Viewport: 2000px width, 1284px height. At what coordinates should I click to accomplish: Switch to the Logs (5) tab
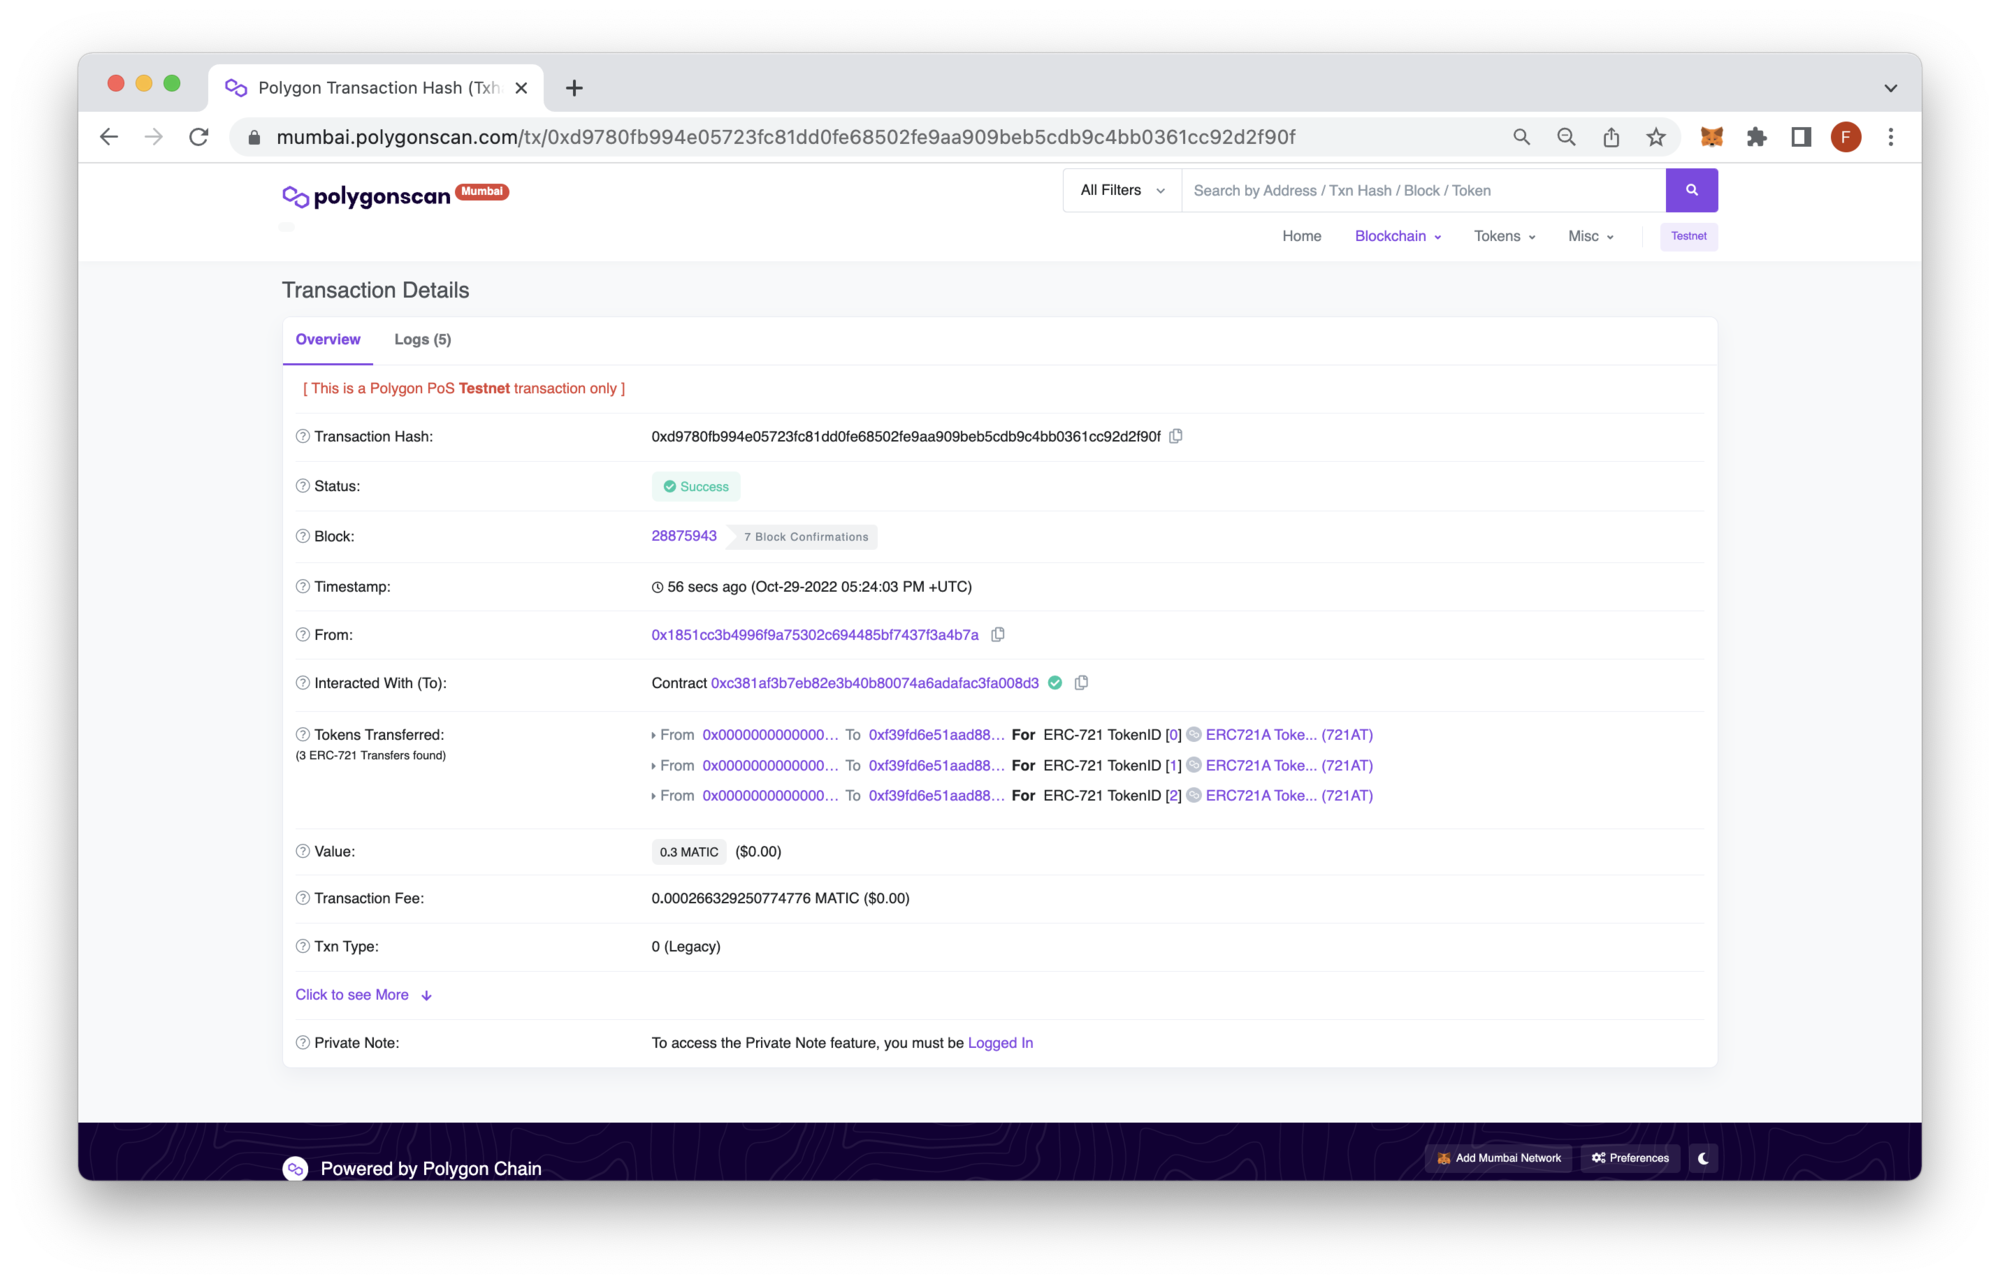coord(422,340)
